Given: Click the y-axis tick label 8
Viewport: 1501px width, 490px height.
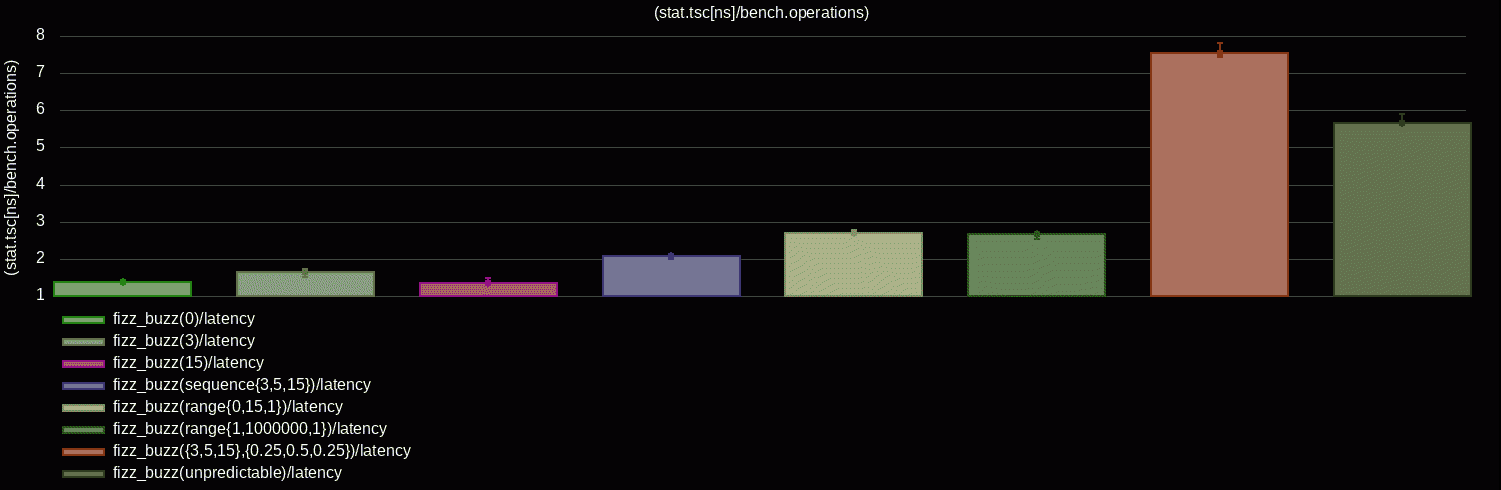Looking at the screenshot, I should [x=41, y=36].
